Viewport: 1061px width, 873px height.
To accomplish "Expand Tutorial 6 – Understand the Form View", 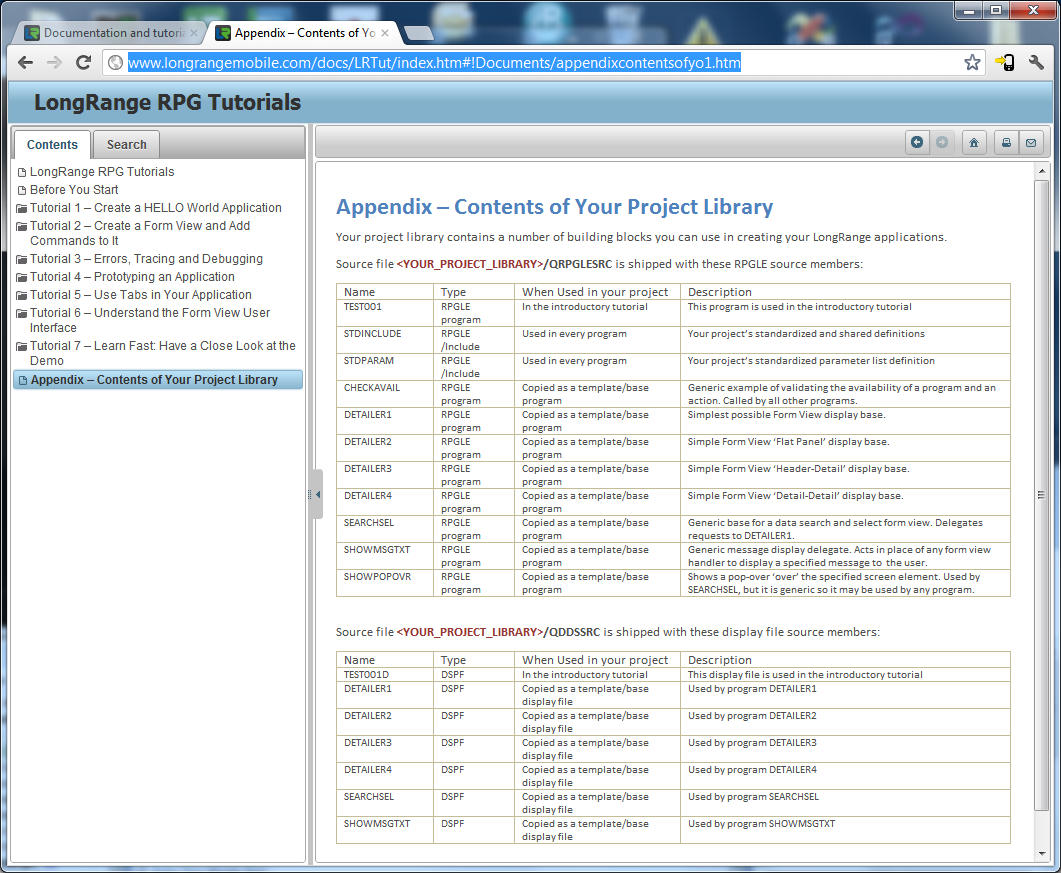I will point(150,320).
